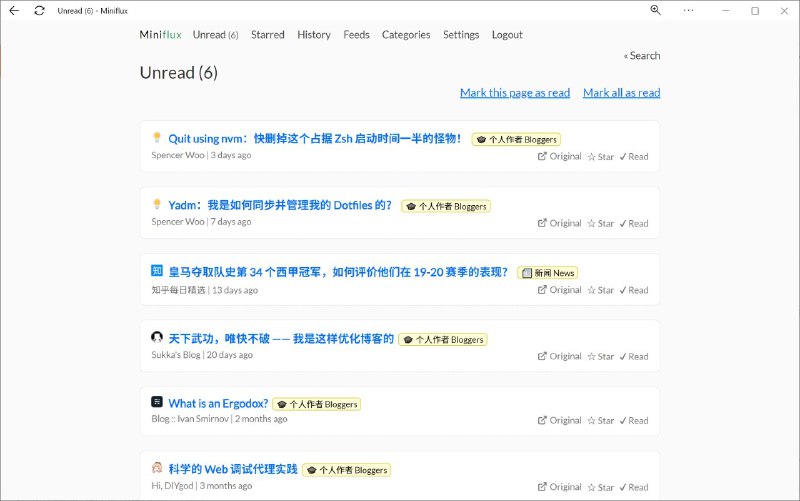Expand the Search link
800x501 pixels.
pyautogui.click(x=642, y=56)
